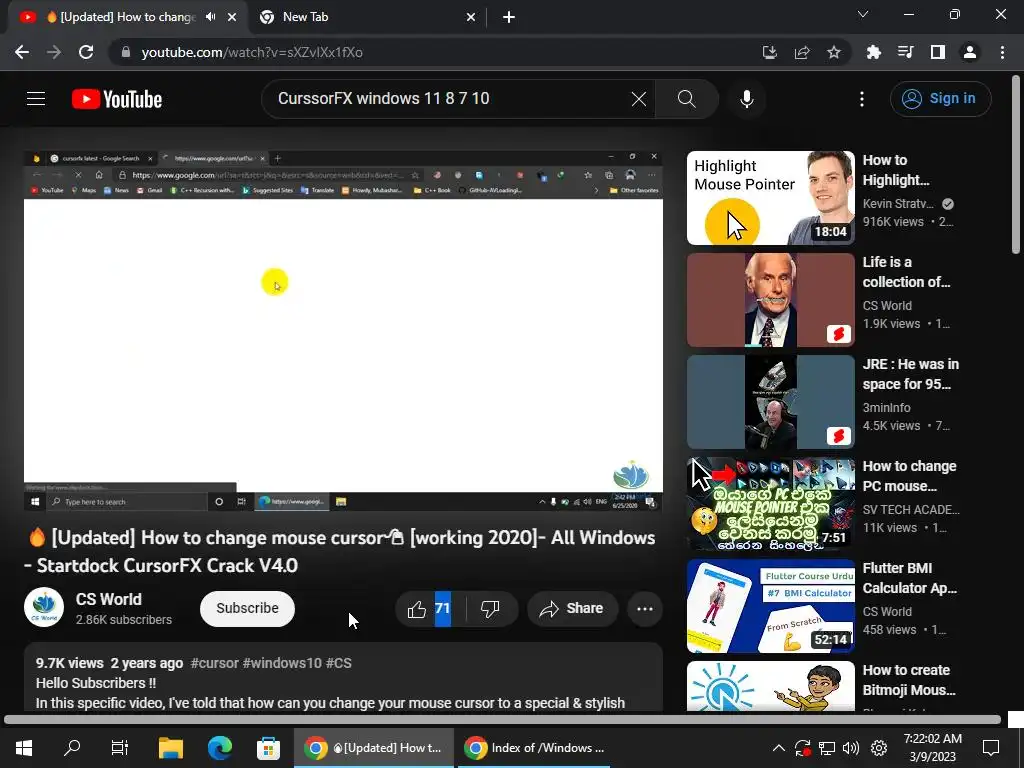1024x768 pixels.
Task: Click the page horizontal scrollbar
Action: (x=502, y=720)
